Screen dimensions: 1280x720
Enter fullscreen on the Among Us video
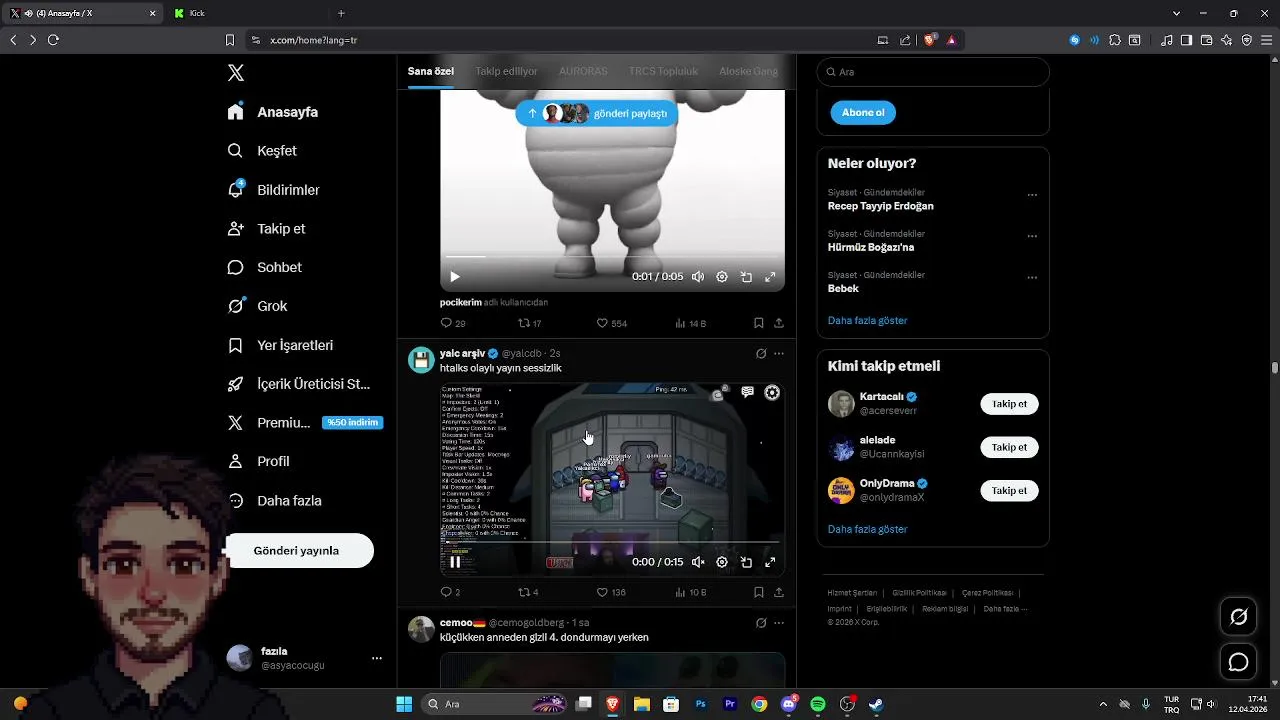pos(770,562)
